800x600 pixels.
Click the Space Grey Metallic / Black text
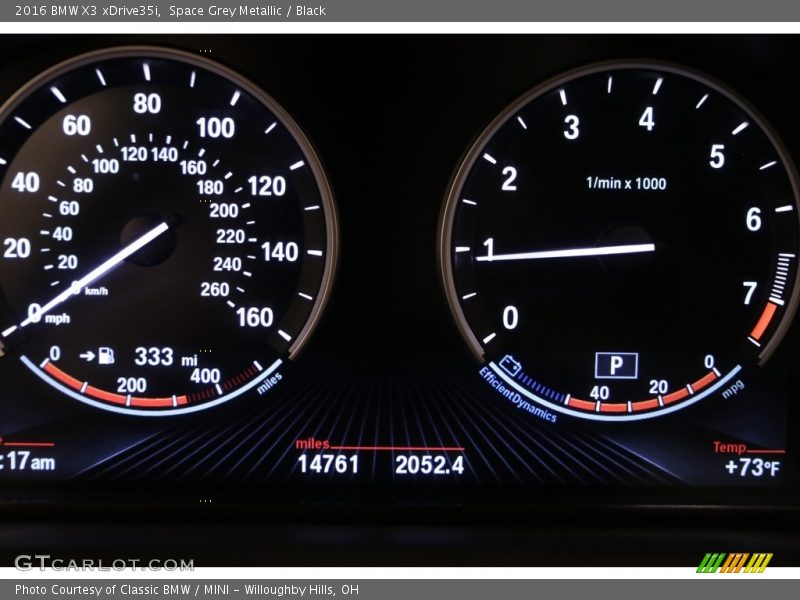(x=247, y=11)
